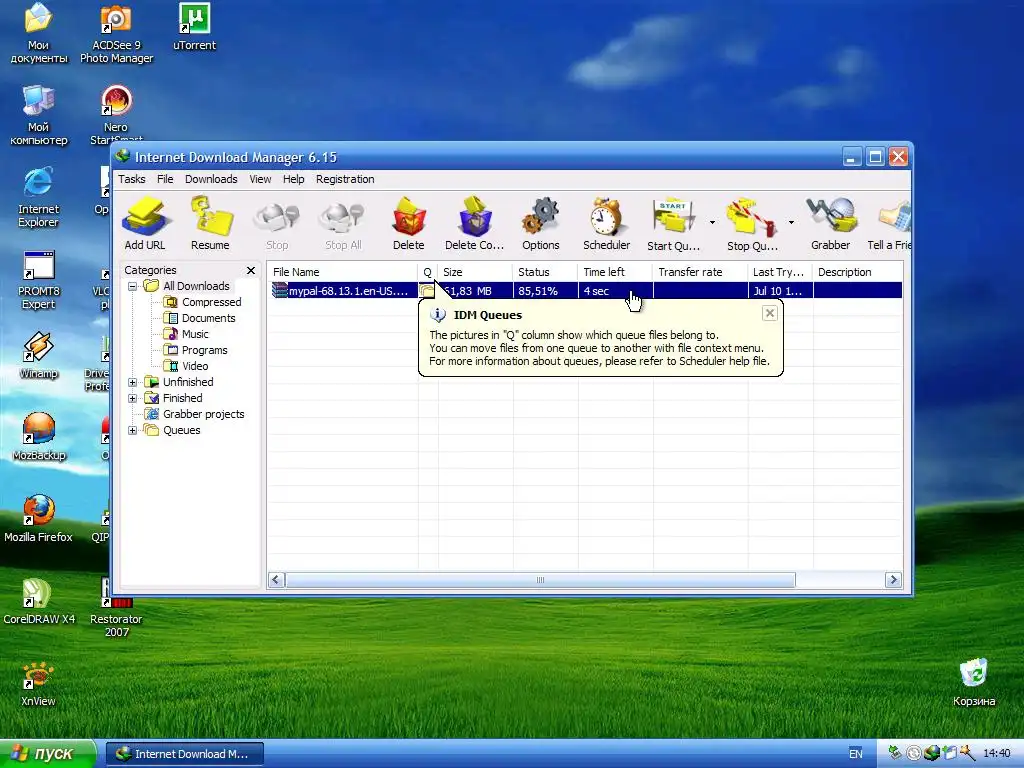1024x768 pixels.
Task: Expand the Finished category
Action: 133,398
